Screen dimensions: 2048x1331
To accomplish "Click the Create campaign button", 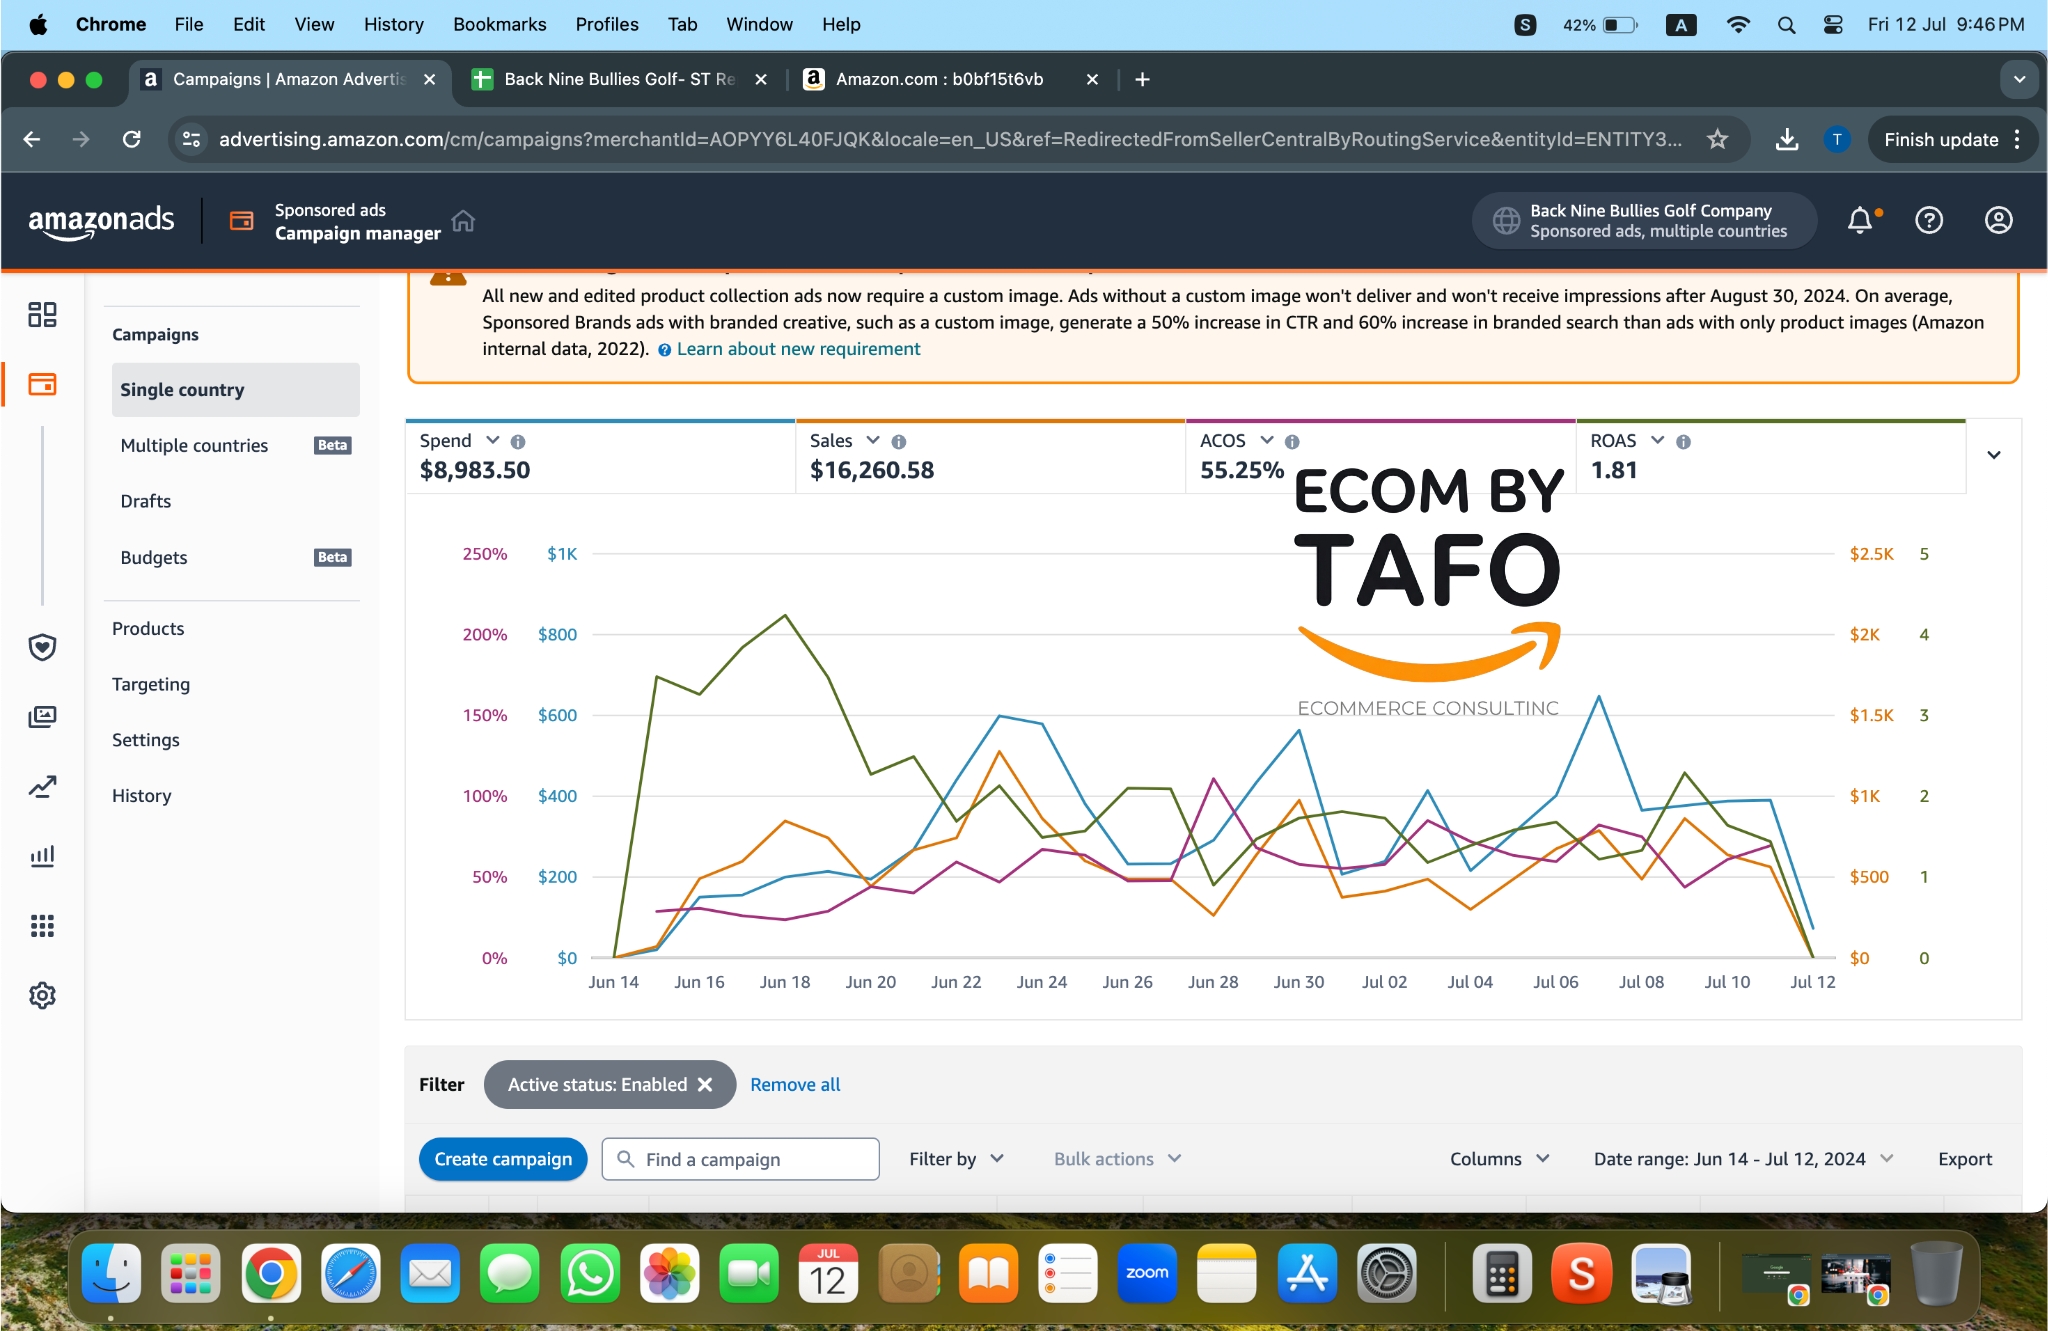I will tap(503, 1158).
